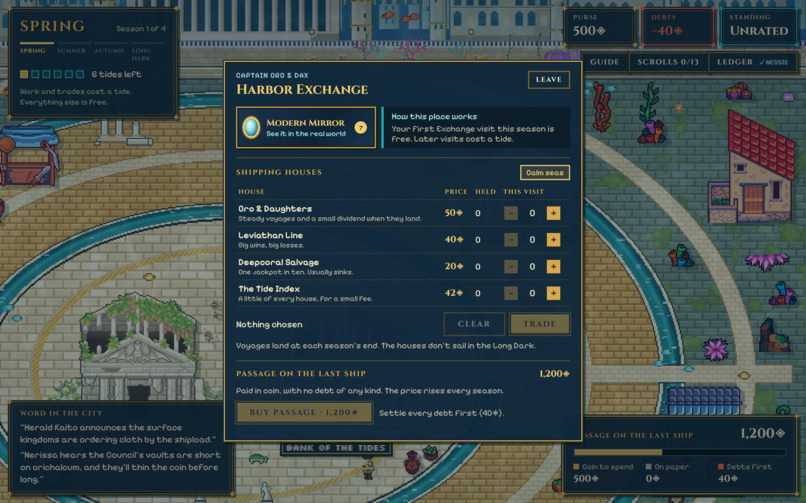Click the "Settle every debt first" note
The width and height of the screenshot is (806, 503).
[x=441, y=413]
